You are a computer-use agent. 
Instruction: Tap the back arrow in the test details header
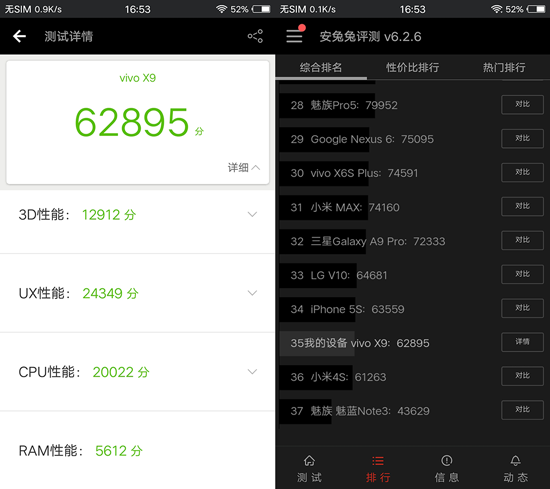tap(19, 36)
